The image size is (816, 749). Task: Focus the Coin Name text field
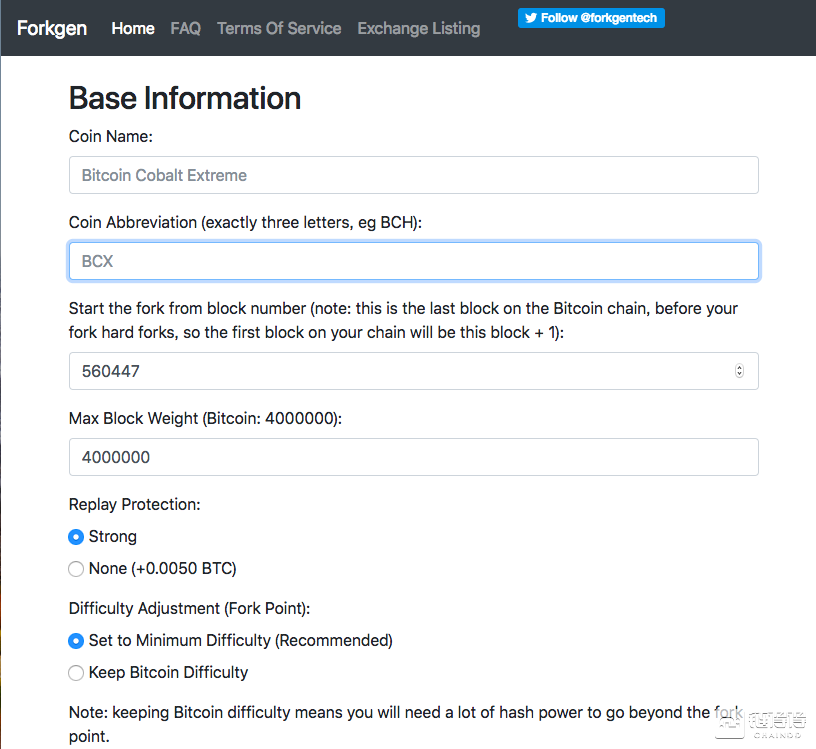pos(413,175)
